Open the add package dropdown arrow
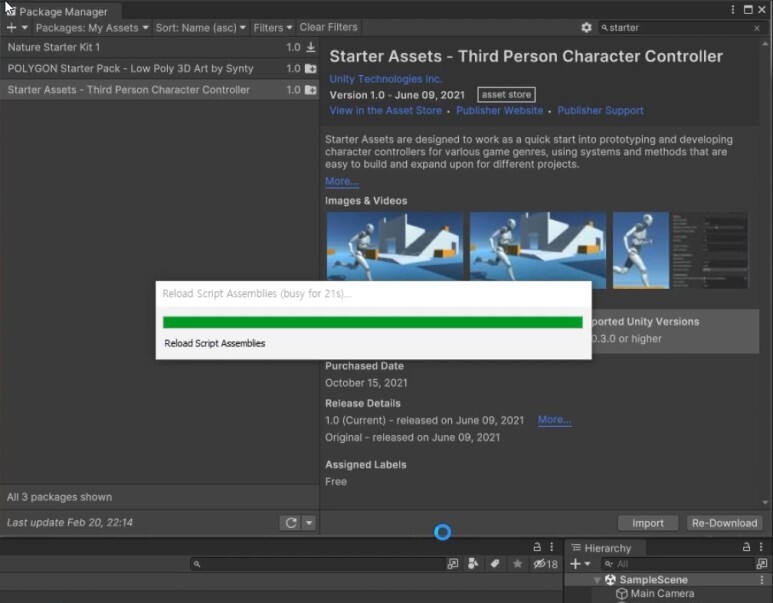This screenshot has width=773, height=603. (x=25, y=28)
